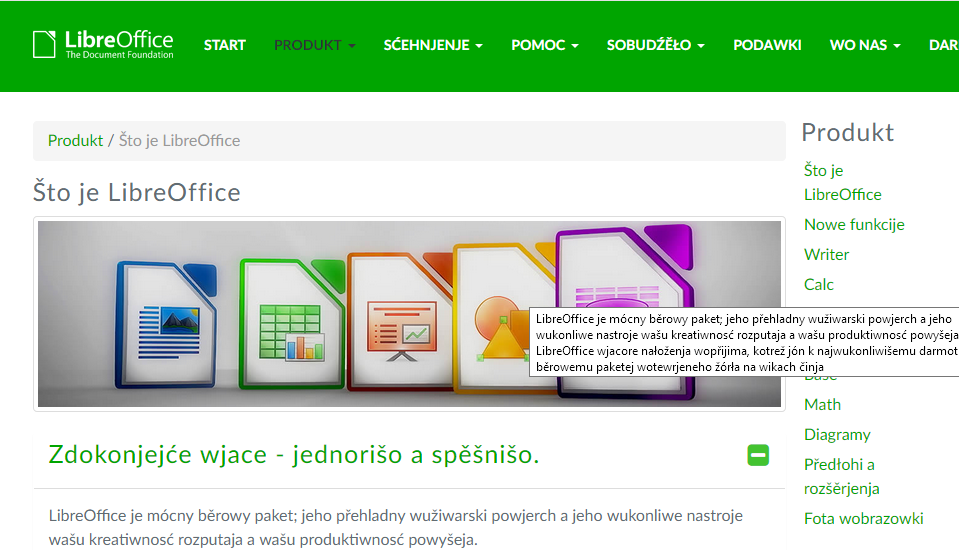Open the START menu item

(224, 45)
